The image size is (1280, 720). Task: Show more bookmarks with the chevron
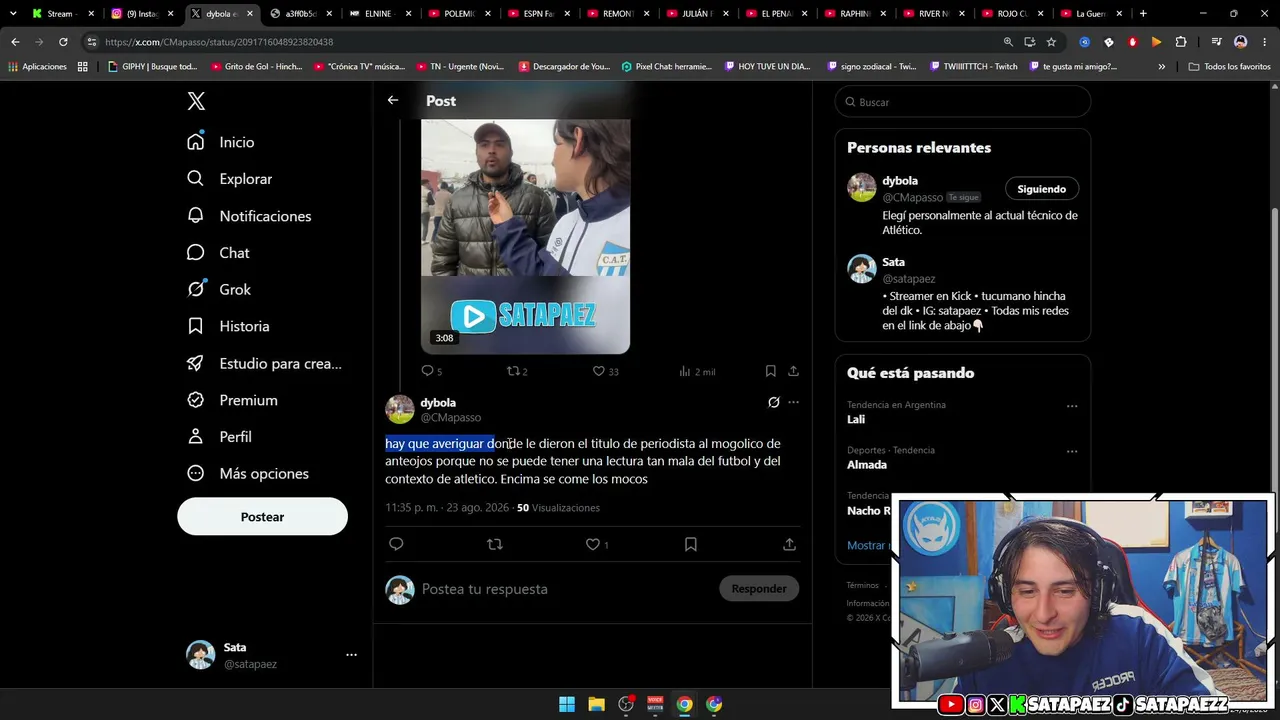coord(1162,67)
